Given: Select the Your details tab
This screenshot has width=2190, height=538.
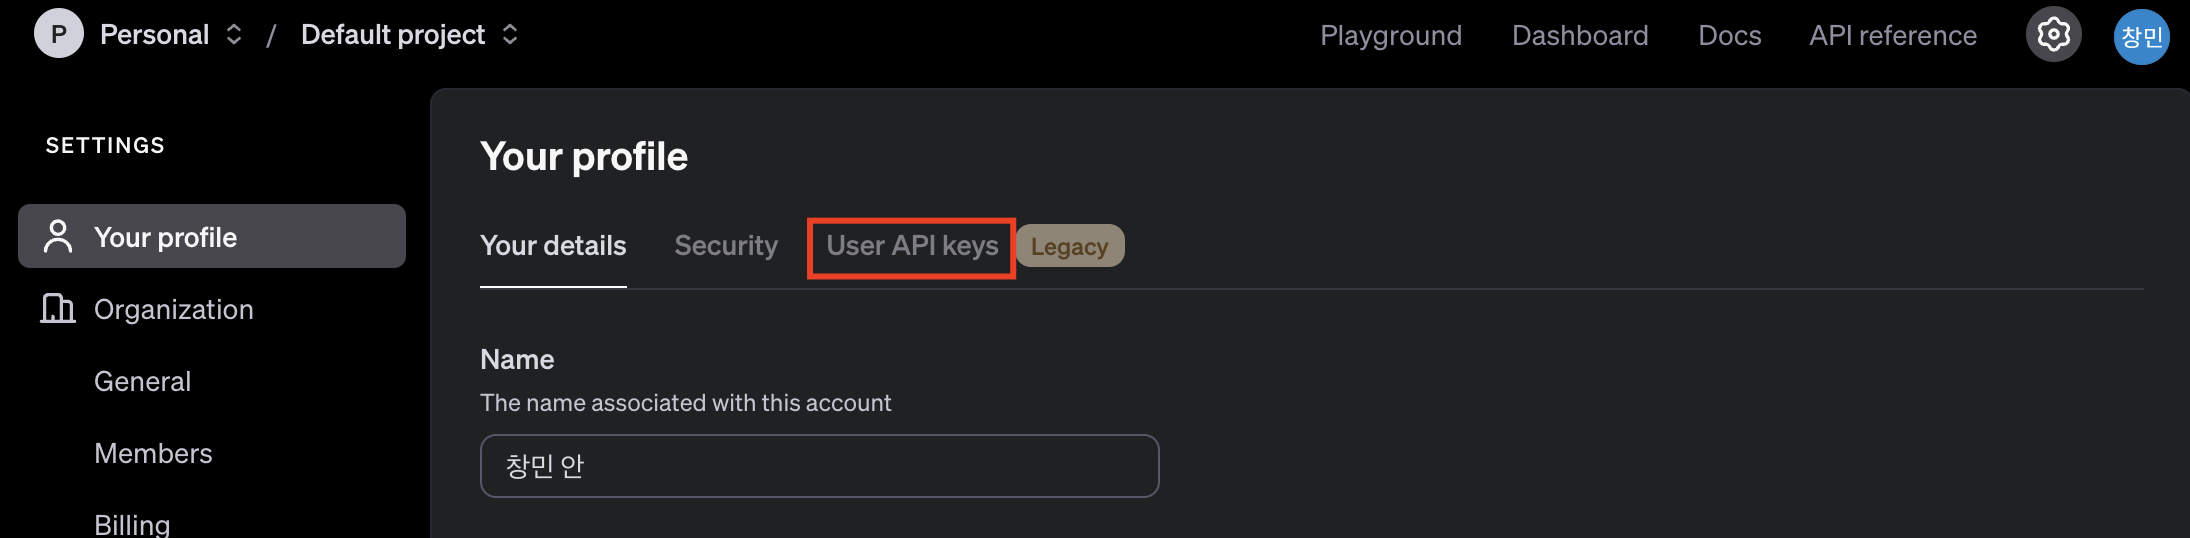Looking at the screenshot, I should pyautogui.click(x=553, y=246).
